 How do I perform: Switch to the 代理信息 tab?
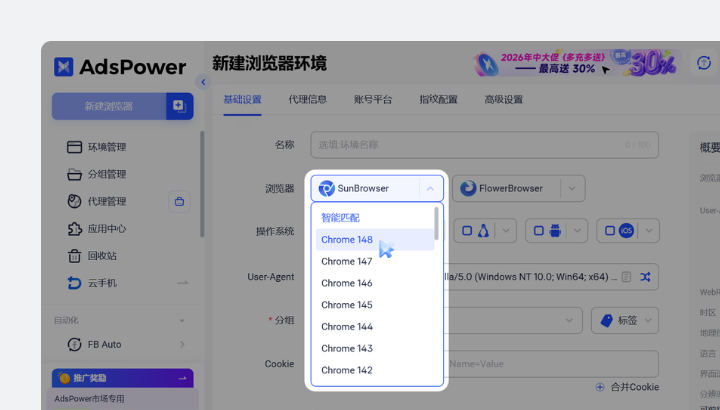(308, 100)
